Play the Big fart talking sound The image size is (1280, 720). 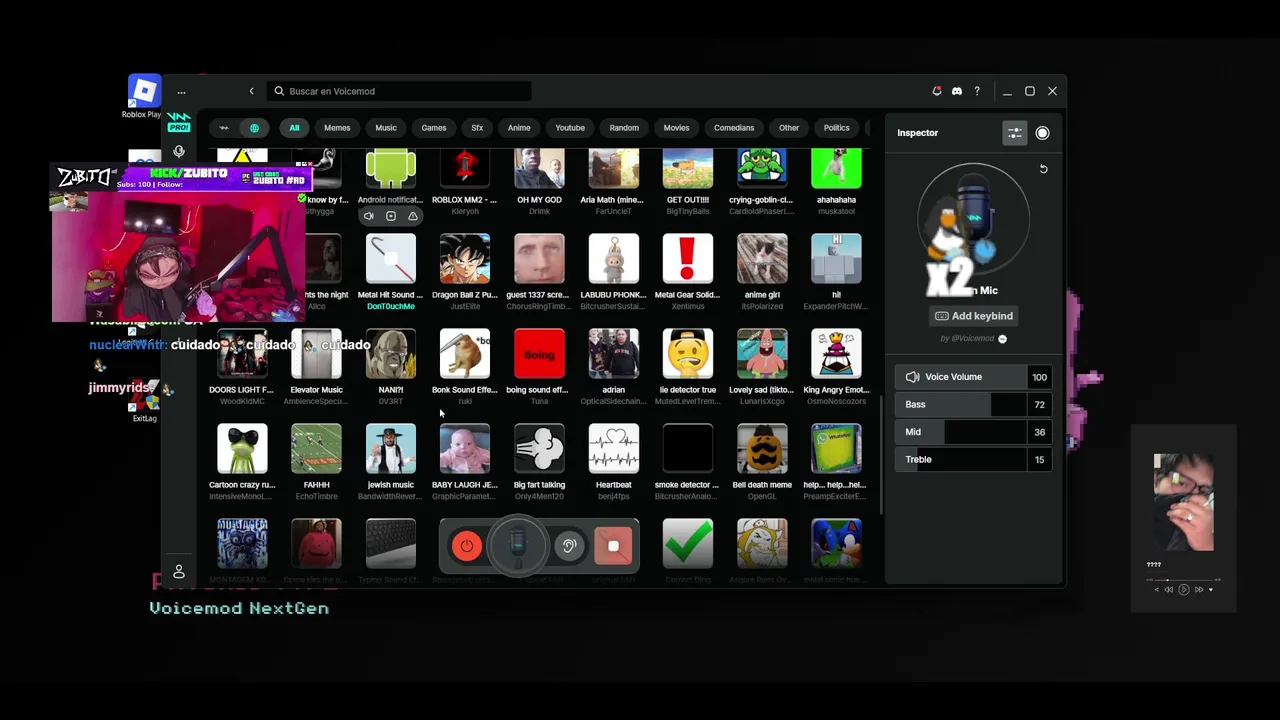point(539,449)
